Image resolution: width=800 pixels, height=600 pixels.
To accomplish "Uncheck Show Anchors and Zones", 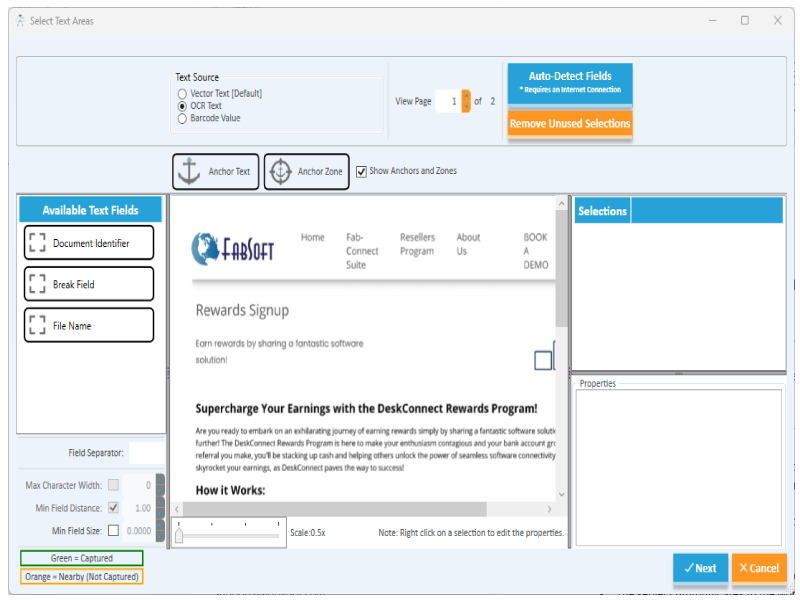I will [x=361, y=171].
